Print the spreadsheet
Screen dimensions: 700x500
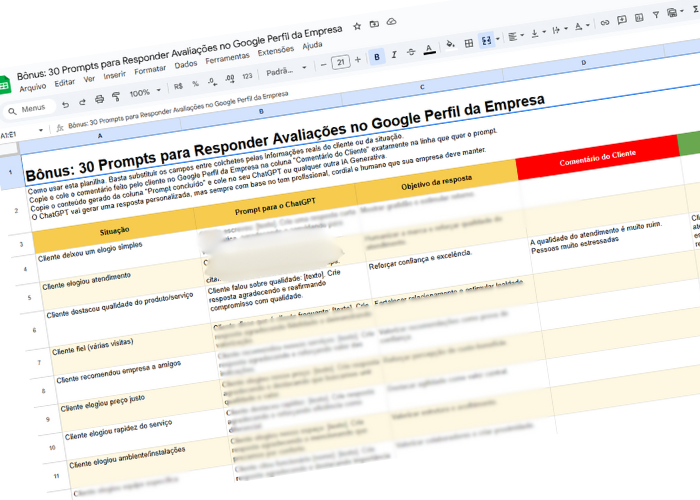pos(99,99)
